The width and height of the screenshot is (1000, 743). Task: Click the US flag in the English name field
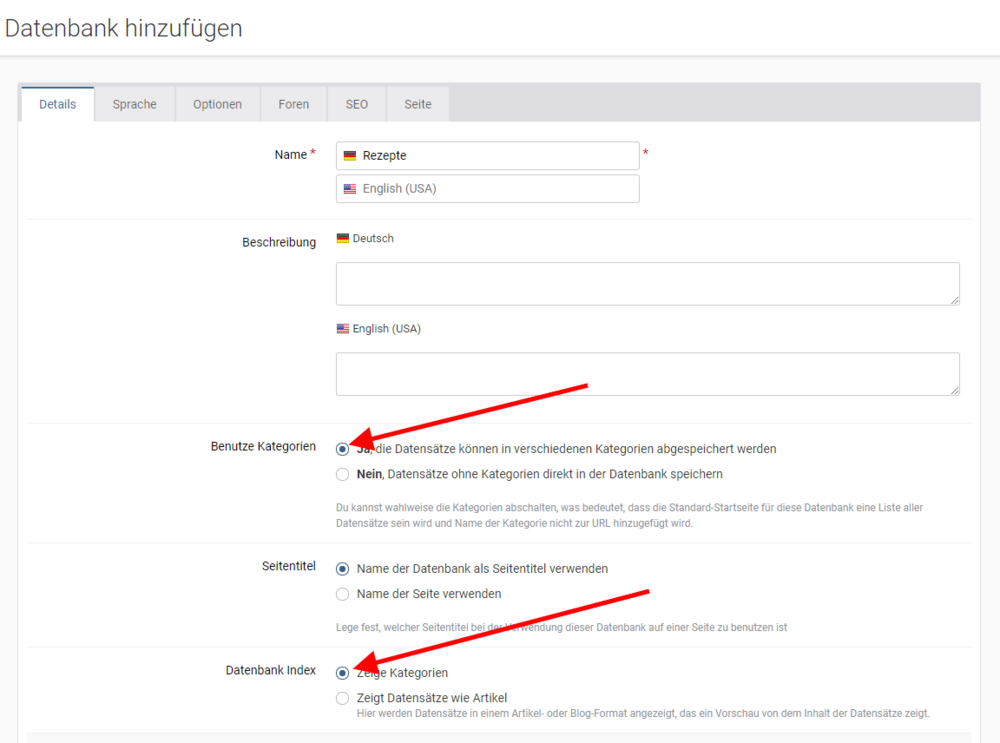(350, 188)
